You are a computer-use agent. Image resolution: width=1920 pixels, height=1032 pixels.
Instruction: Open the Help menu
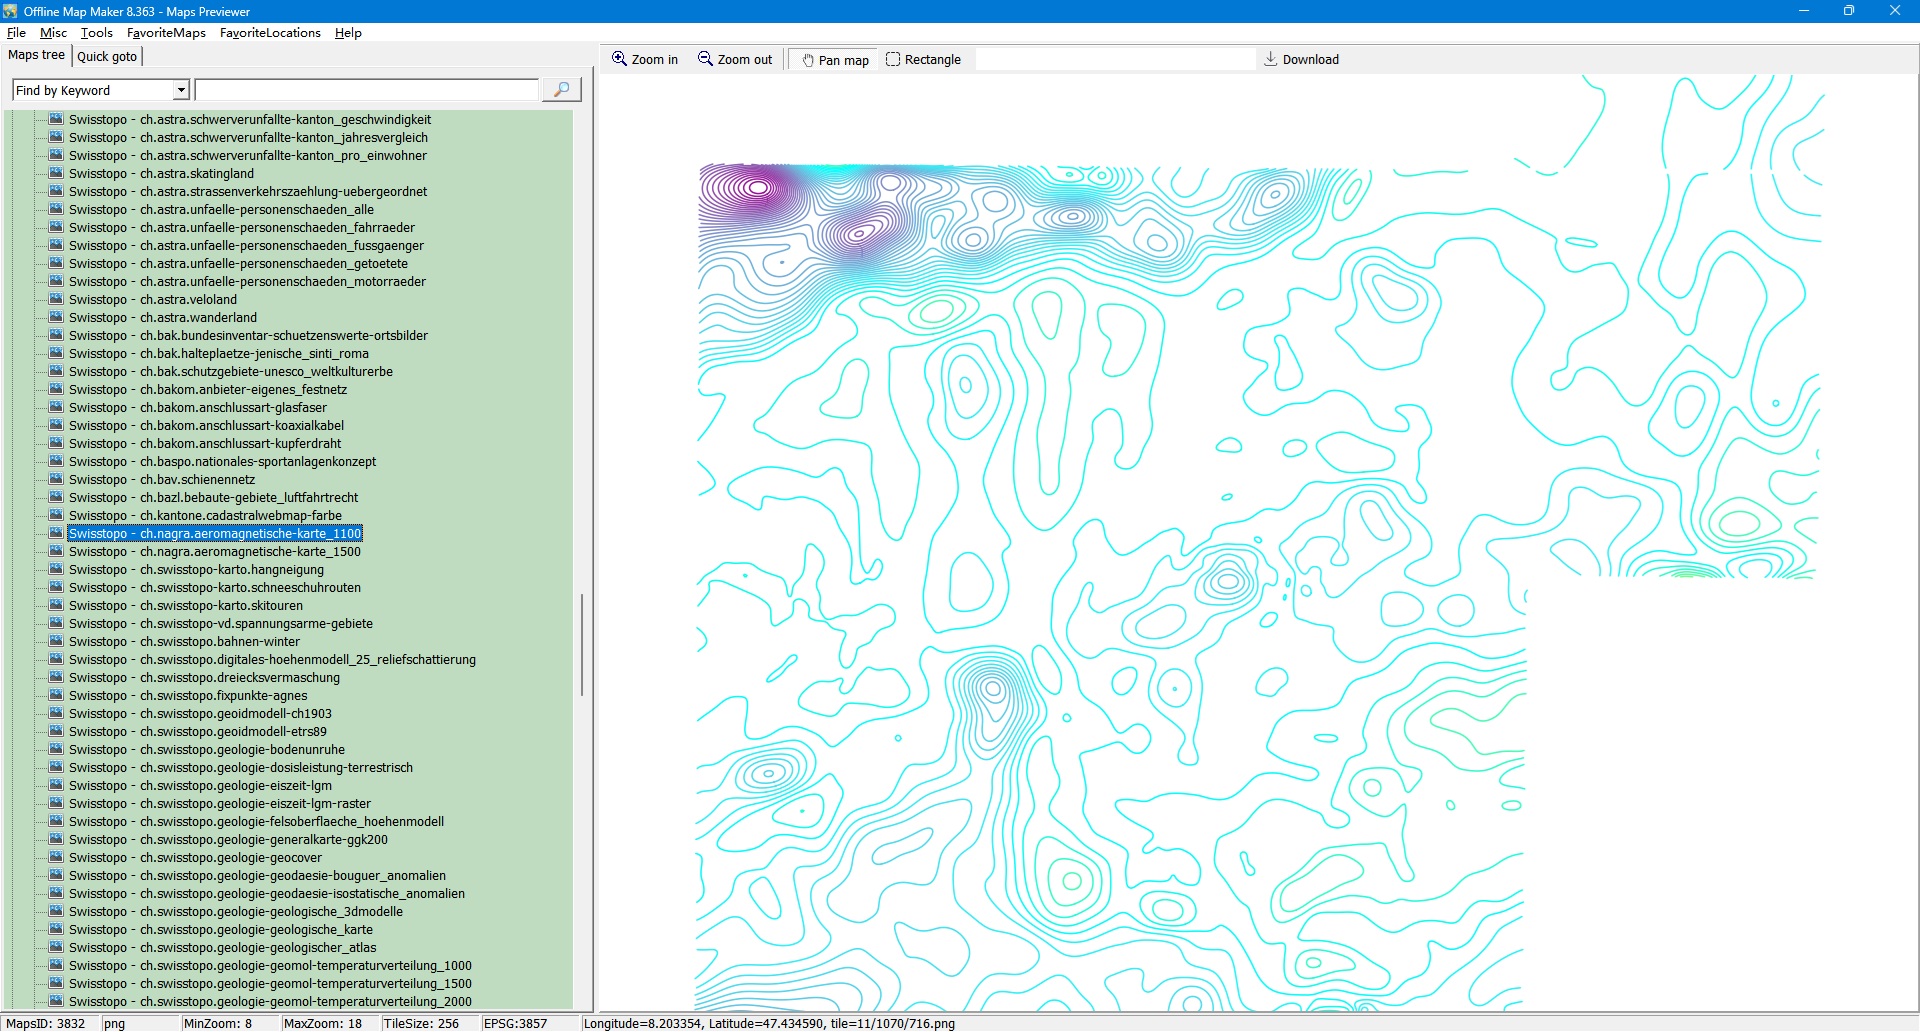tap(348, 33)
